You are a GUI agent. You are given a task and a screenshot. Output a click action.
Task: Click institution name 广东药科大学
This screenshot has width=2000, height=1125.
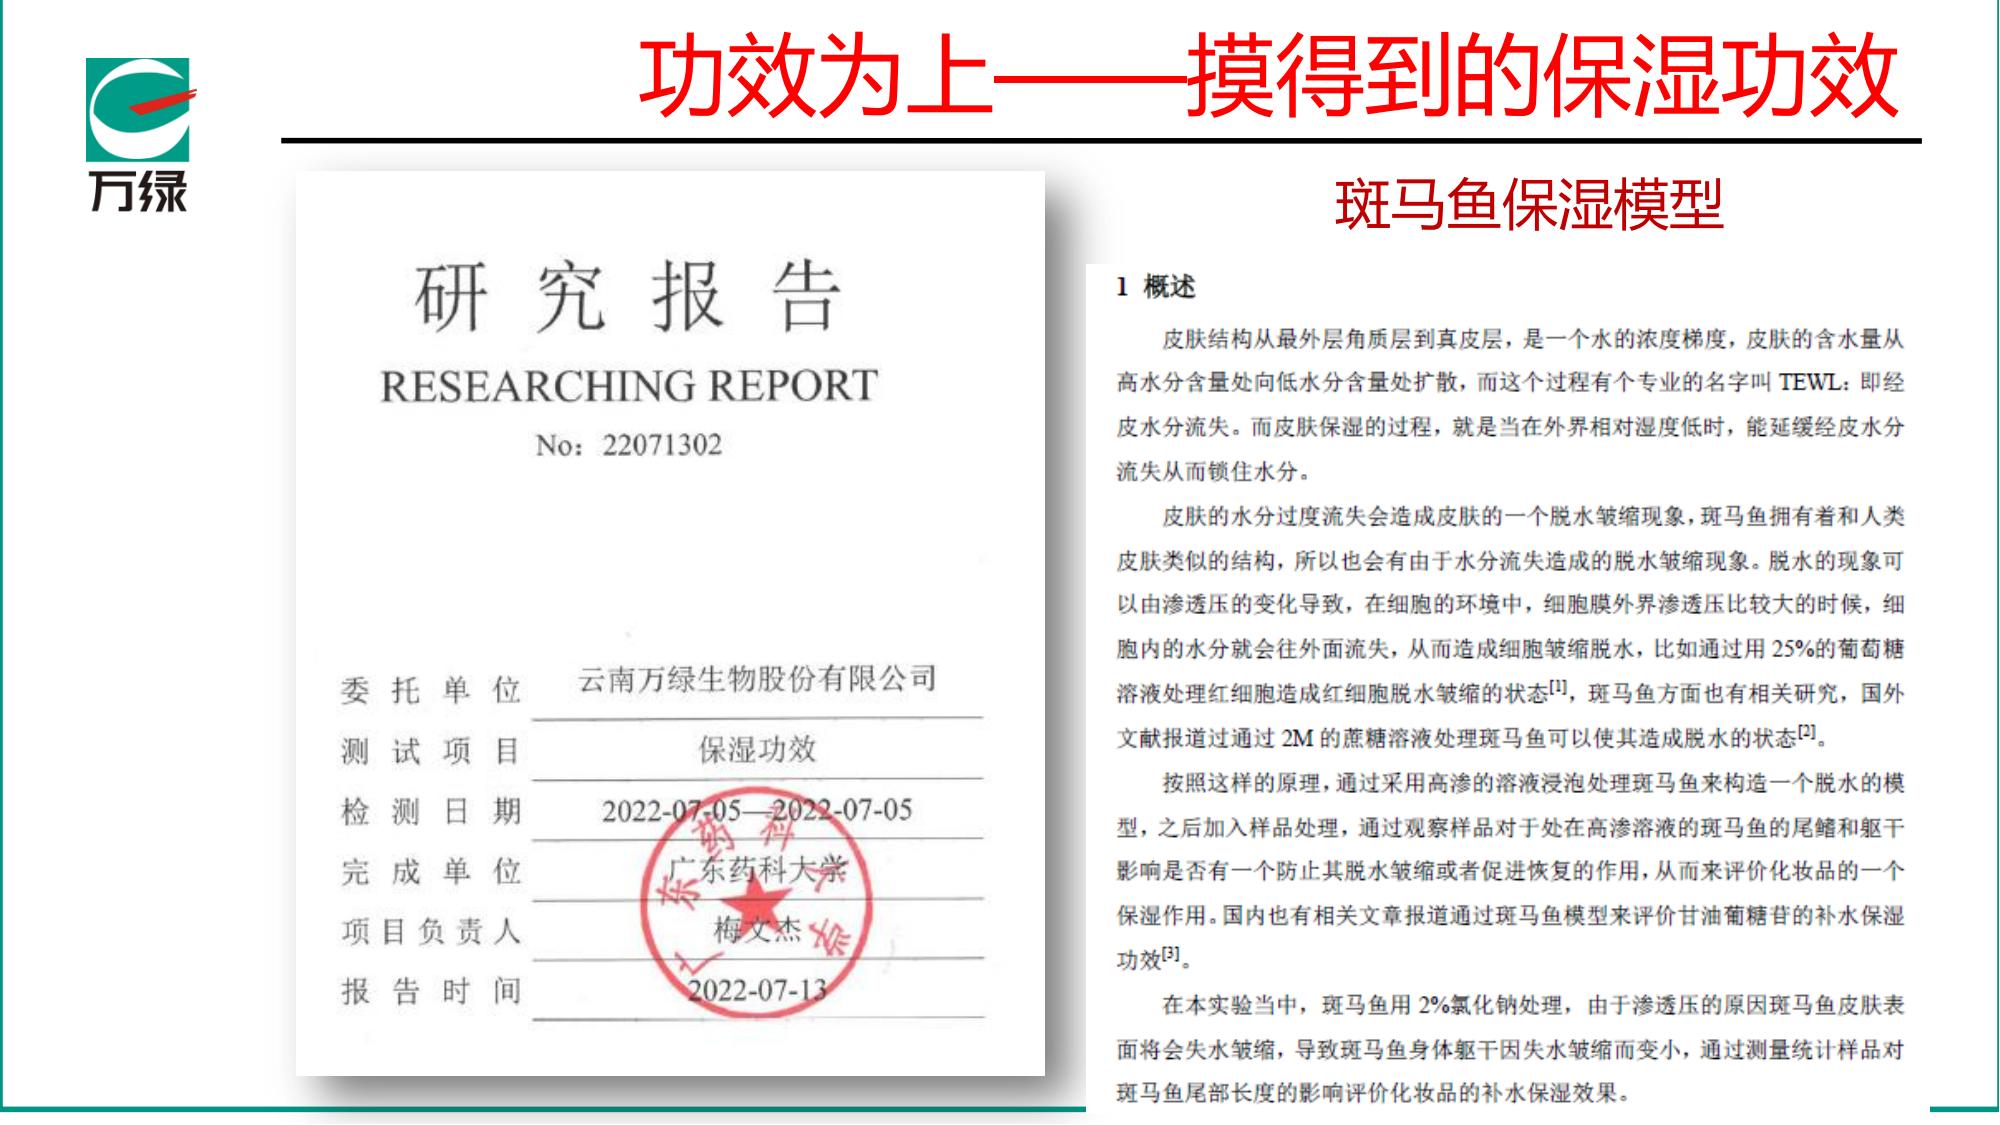point(757,870)
